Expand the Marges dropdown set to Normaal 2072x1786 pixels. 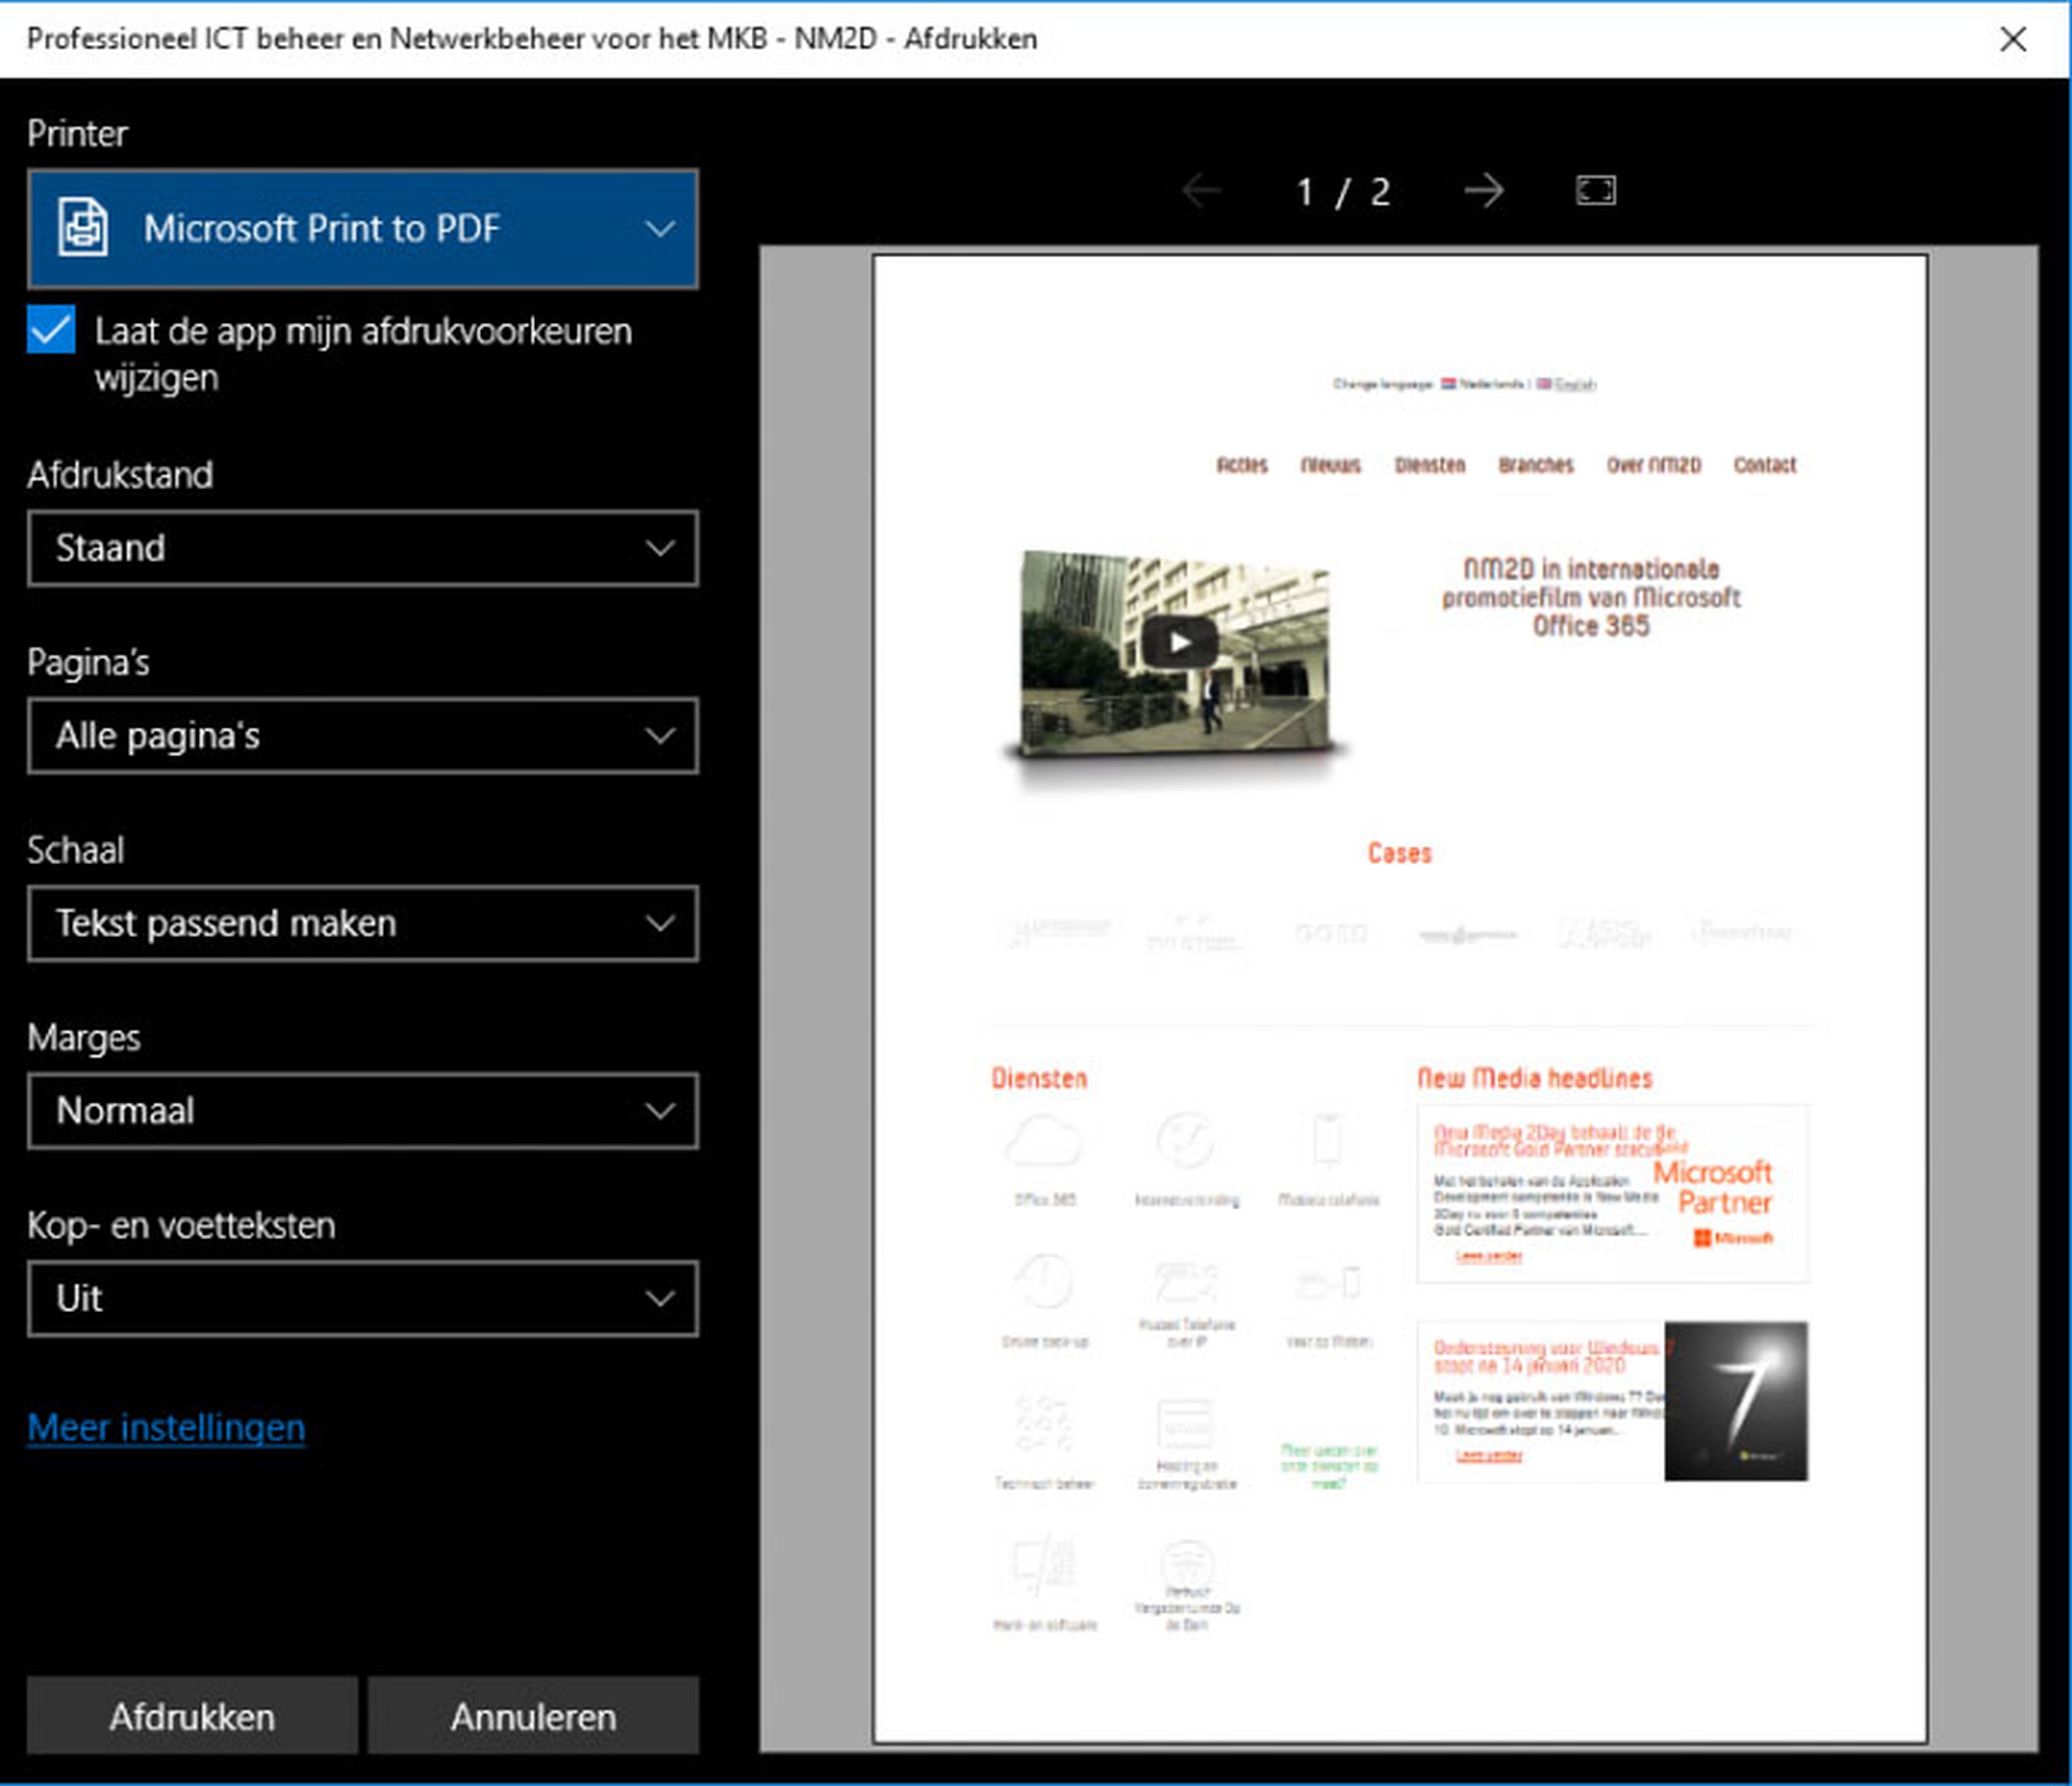[362, 1111]
